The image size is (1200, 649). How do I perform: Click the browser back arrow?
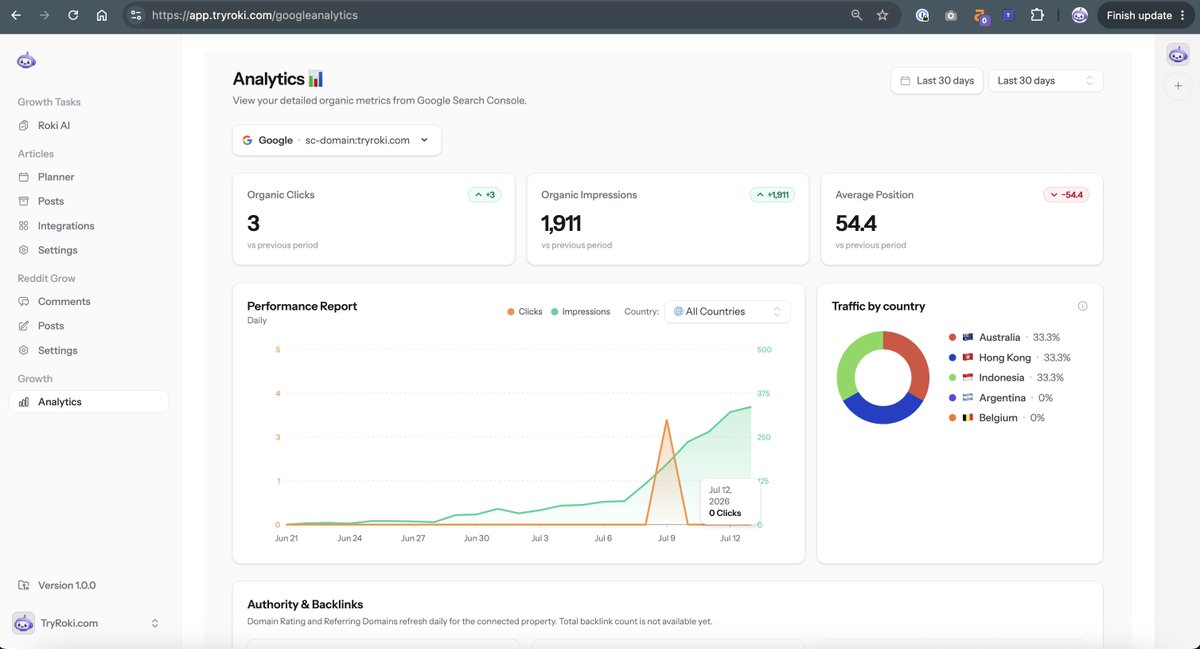point(15,15)
